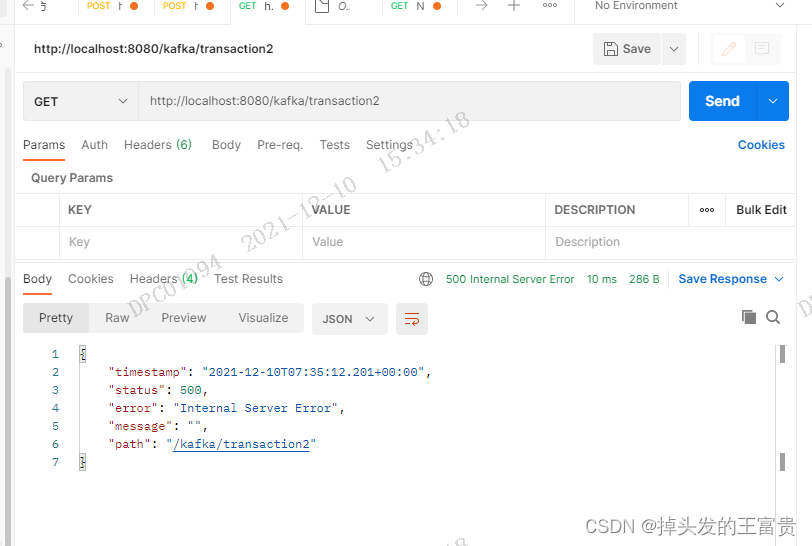
Task: Switch to the second POST request tab
Action: (188, 6)
